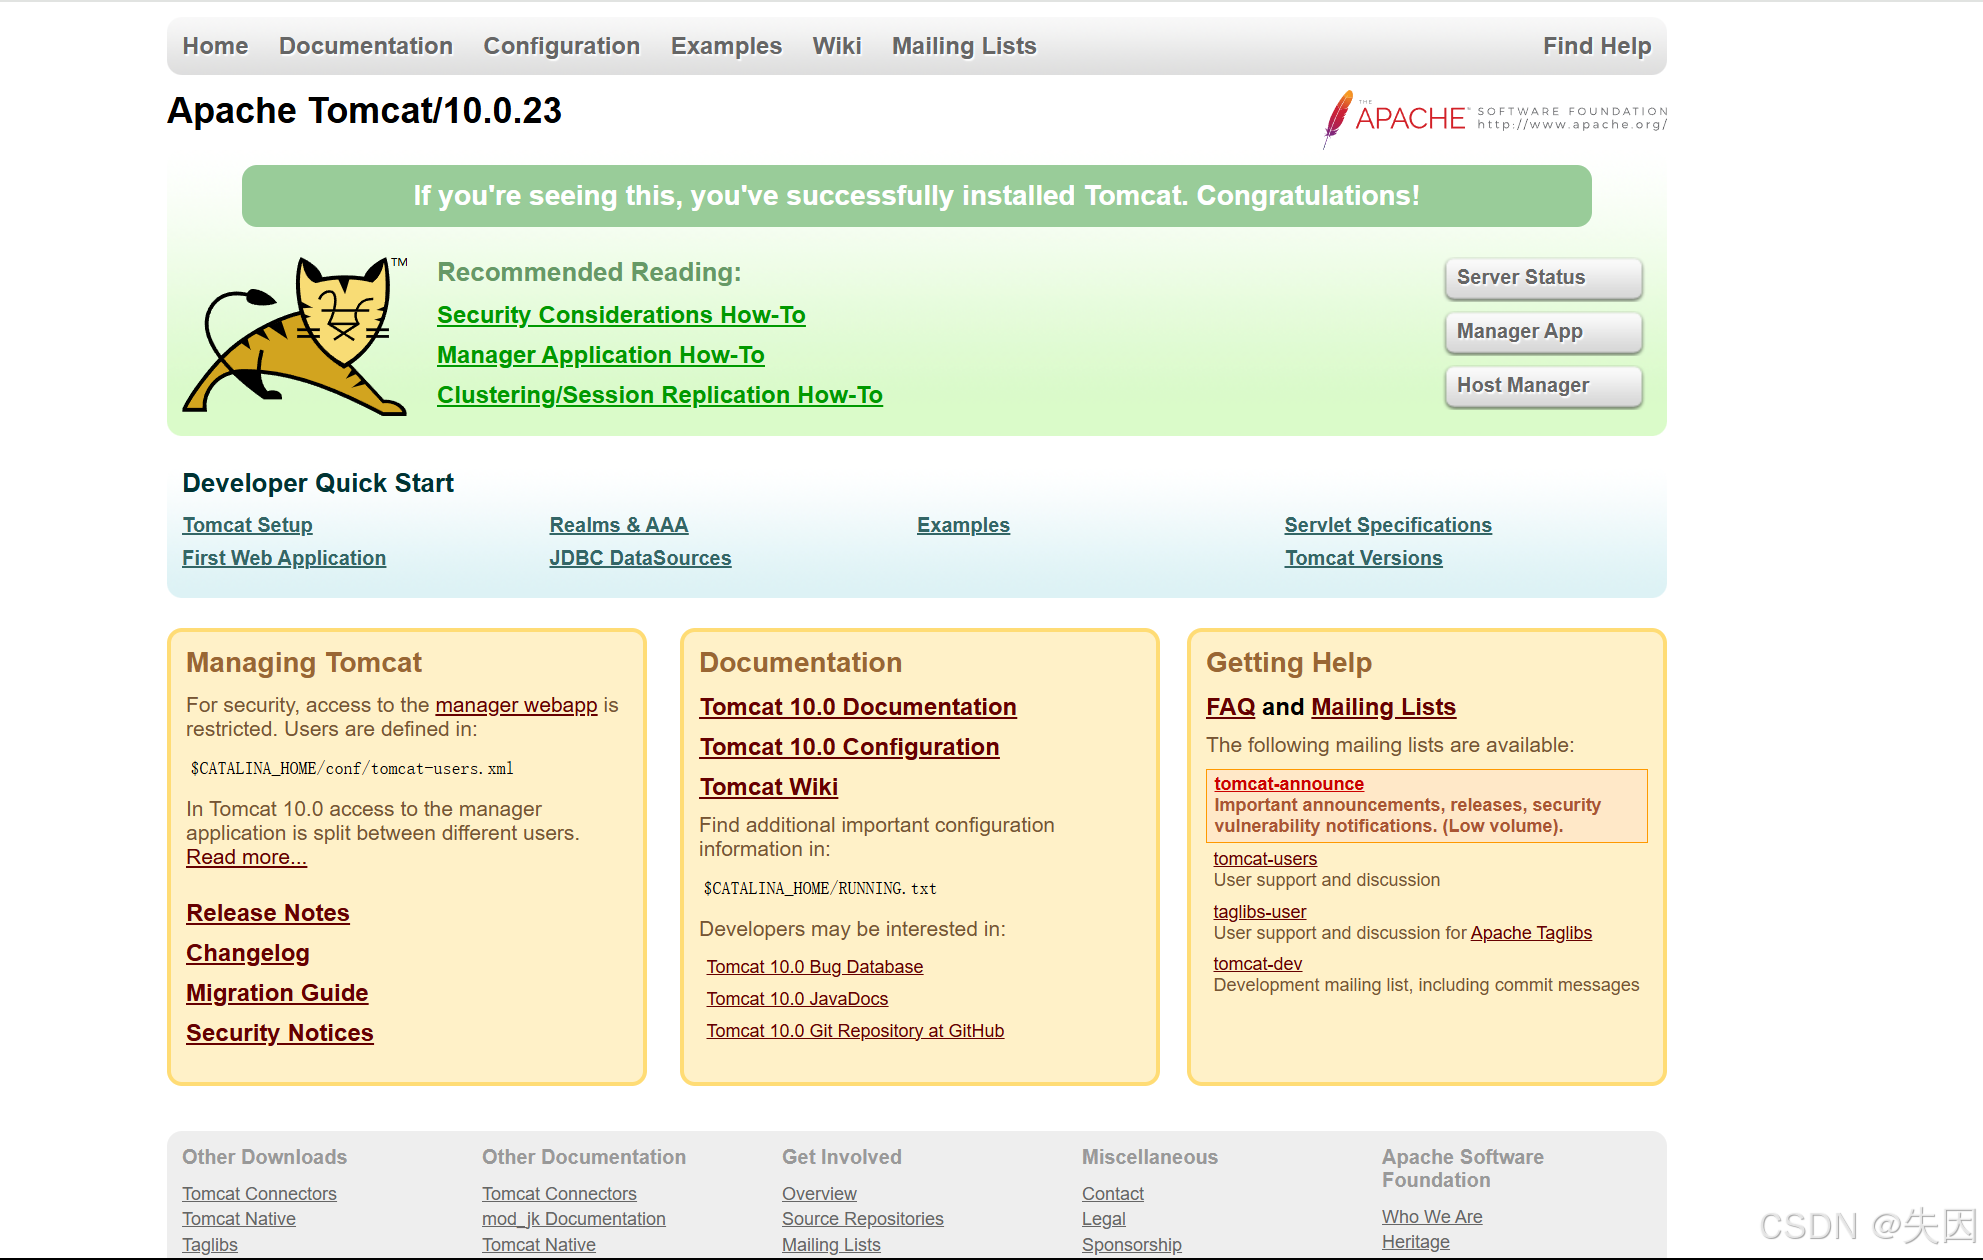The width and height of the screenshot is (1983, 1260).
Task: Click the Tomcat cat mascot logo
Action: (295, 336)
